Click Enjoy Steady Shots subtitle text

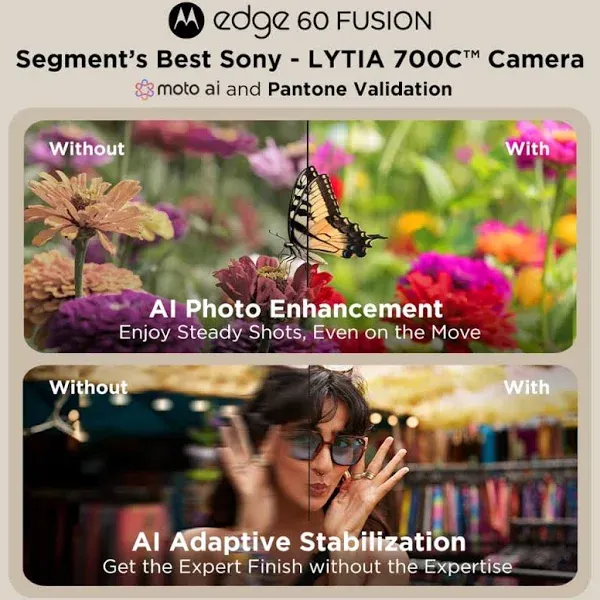(300, 333)
